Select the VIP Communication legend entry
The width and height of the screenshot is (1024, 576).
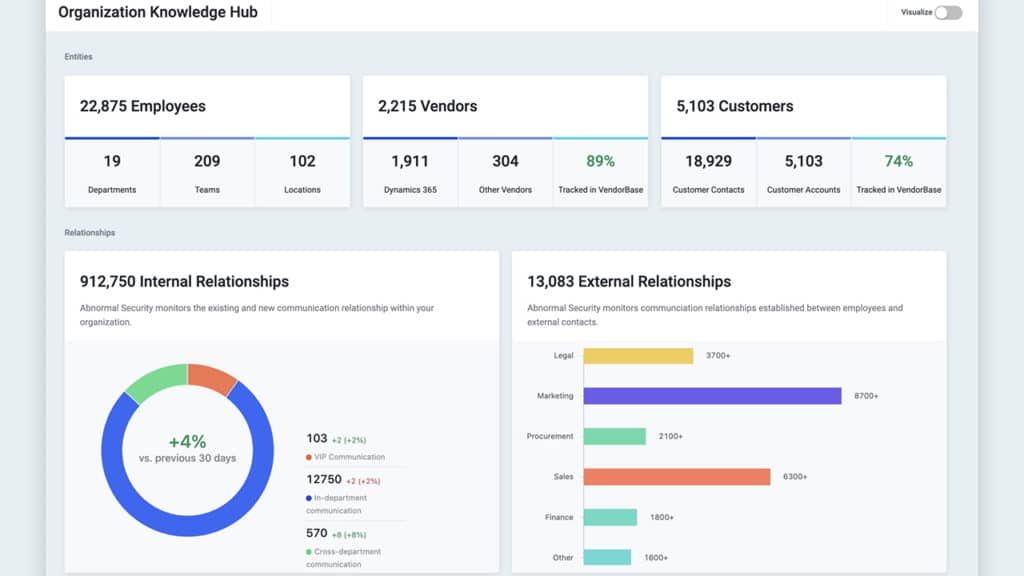[345, 457]
